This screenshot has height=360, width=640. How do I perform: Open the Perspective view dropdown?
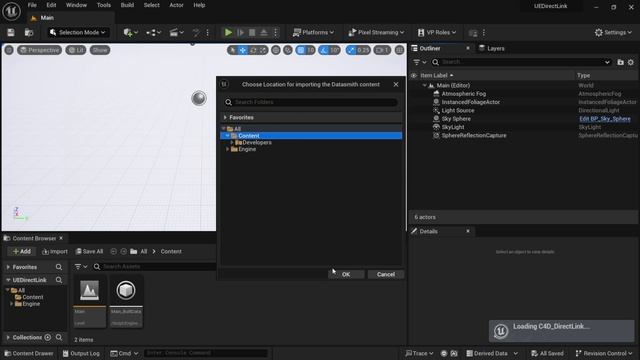[x=39, y=50]
